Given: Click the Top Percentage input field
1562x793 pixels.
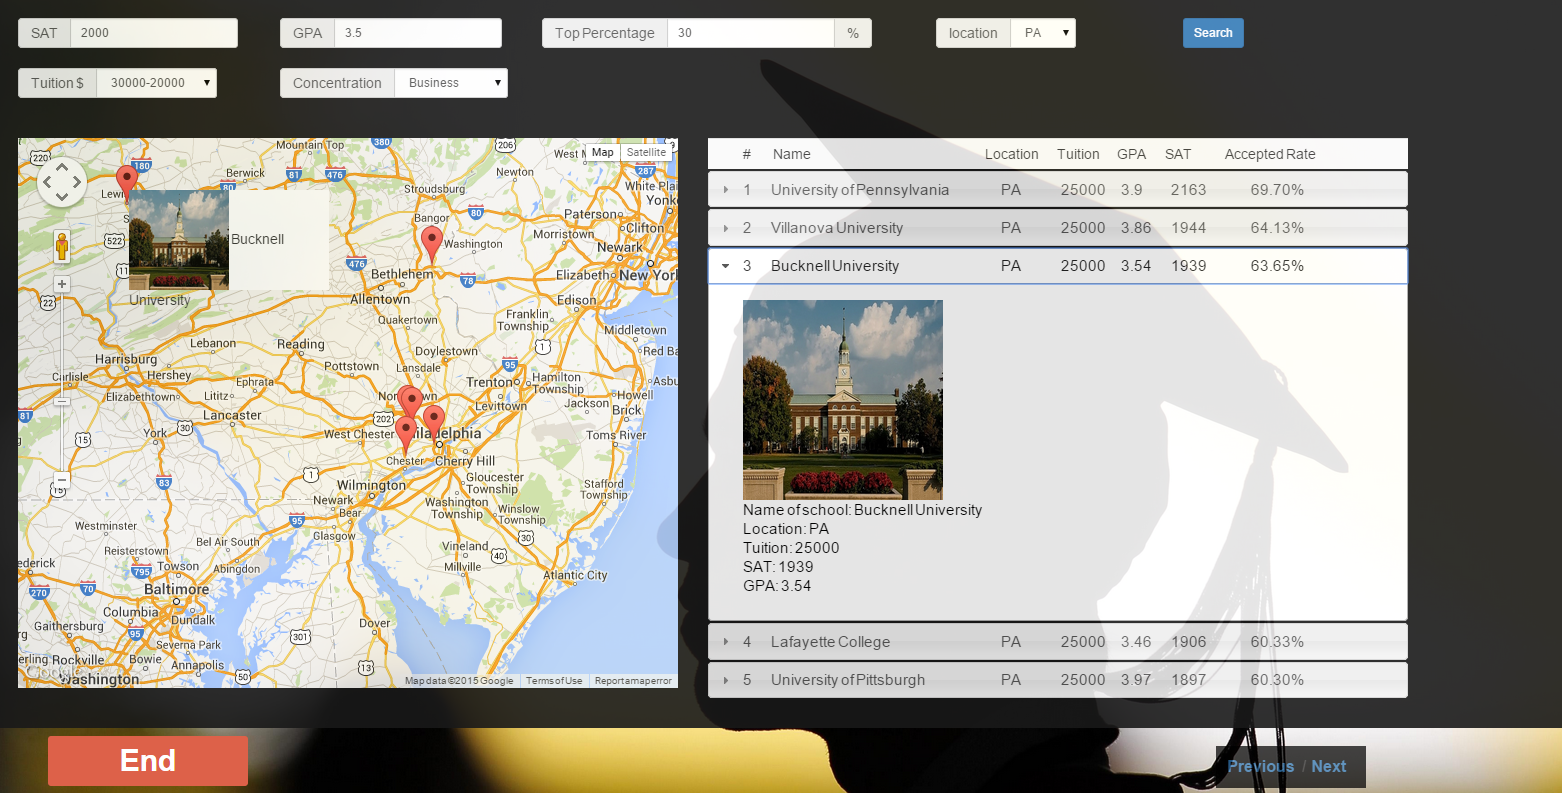Looking at the screenshot, I should pyautogui.click(x=751, y=33).
